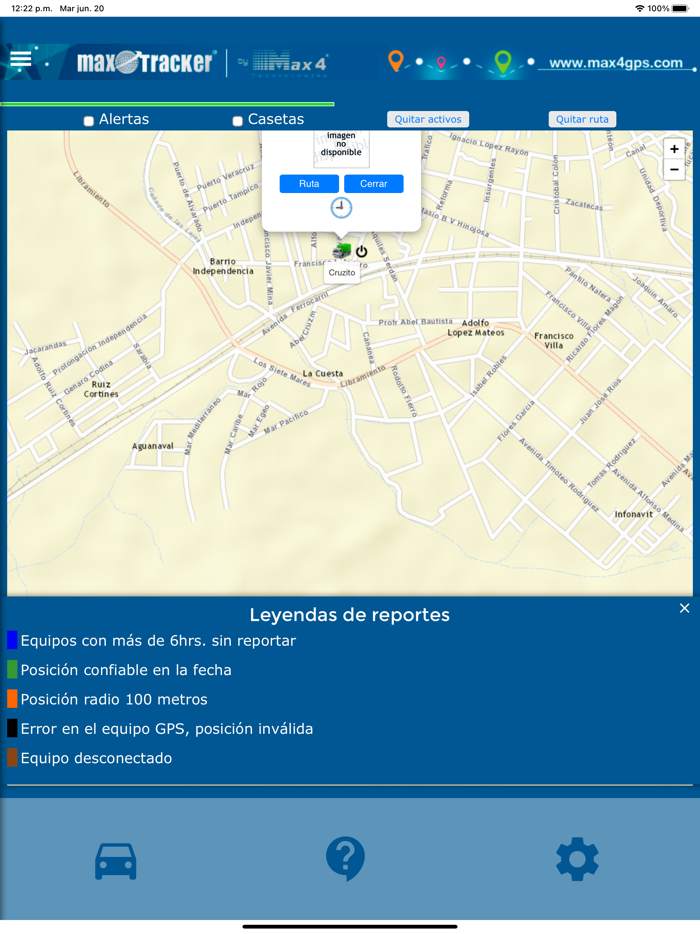The width and height of the screenshot is (700, 934).
Task: Click the Infonavit map label
Action: click(x=634, y=514)
